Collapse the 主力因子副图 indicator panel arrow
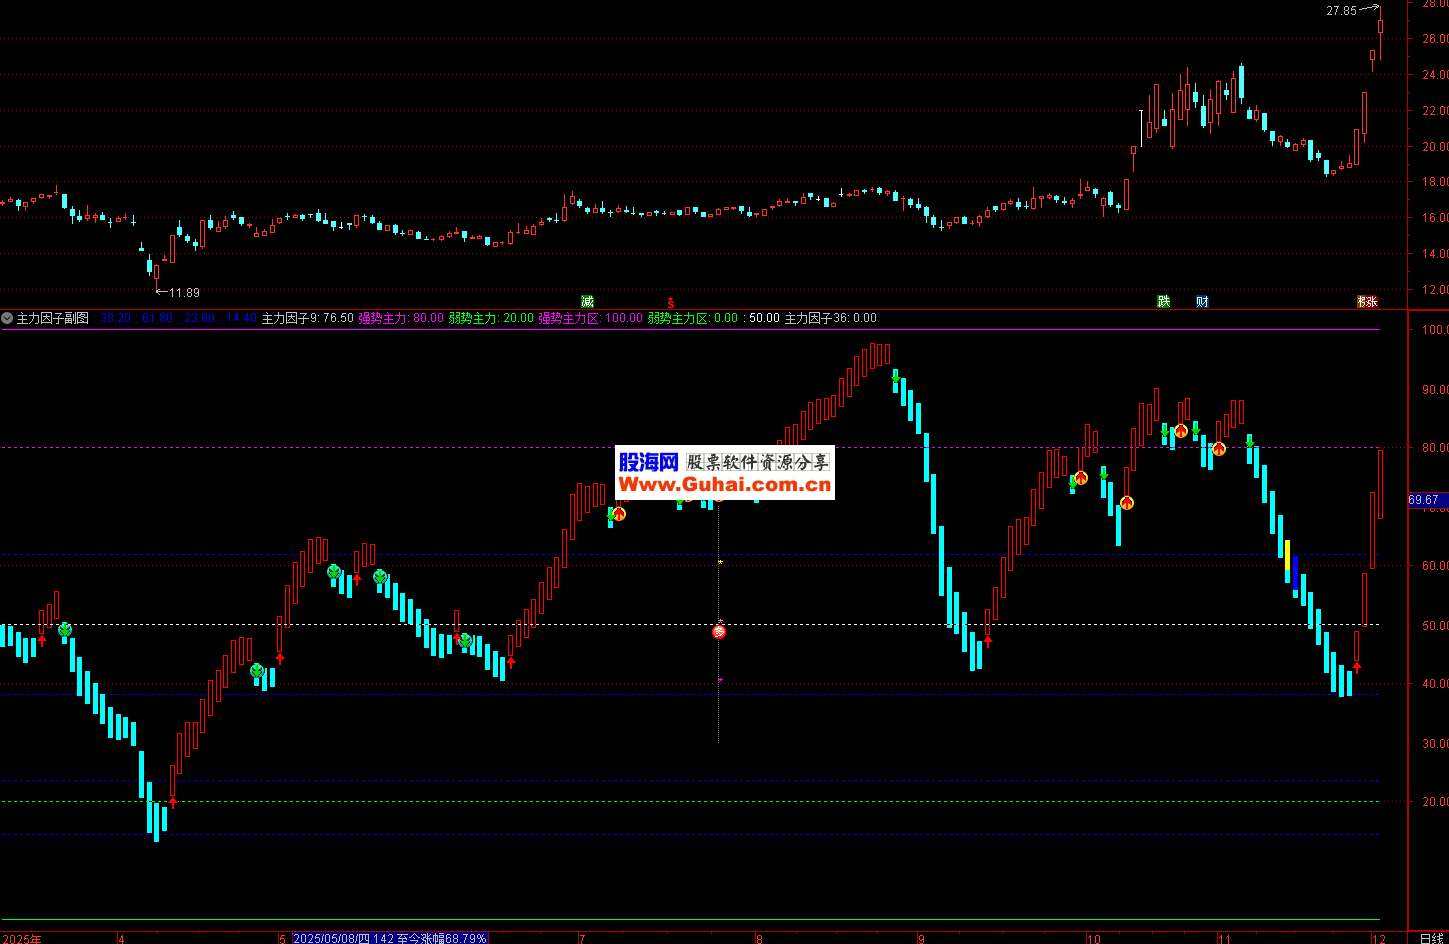This screenshot has width=1449, height=944. (7, 319)
